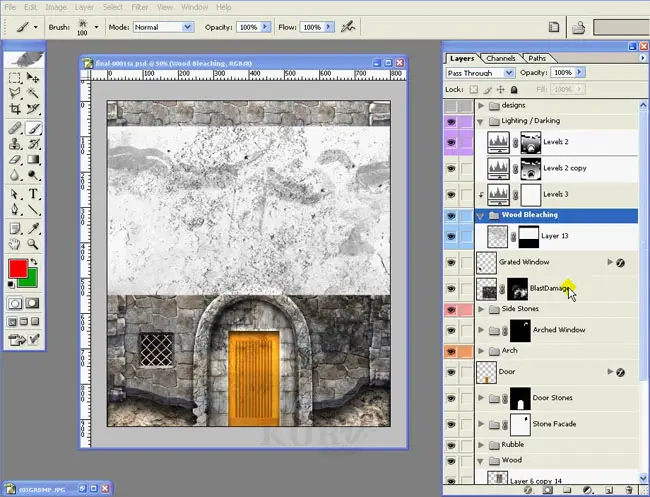Screen dimensions: 650x497
Task: Select the Notes tool
Action: [15, 228]
